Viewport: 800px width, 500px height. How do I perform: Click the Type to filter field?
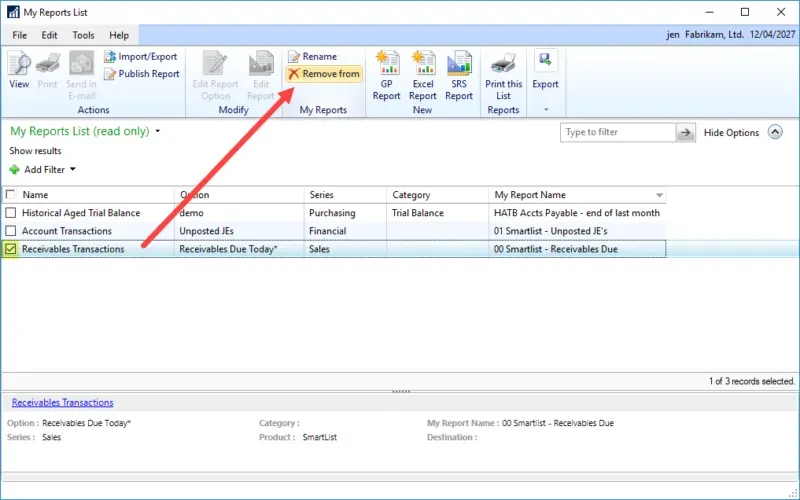tap(617, 132)
